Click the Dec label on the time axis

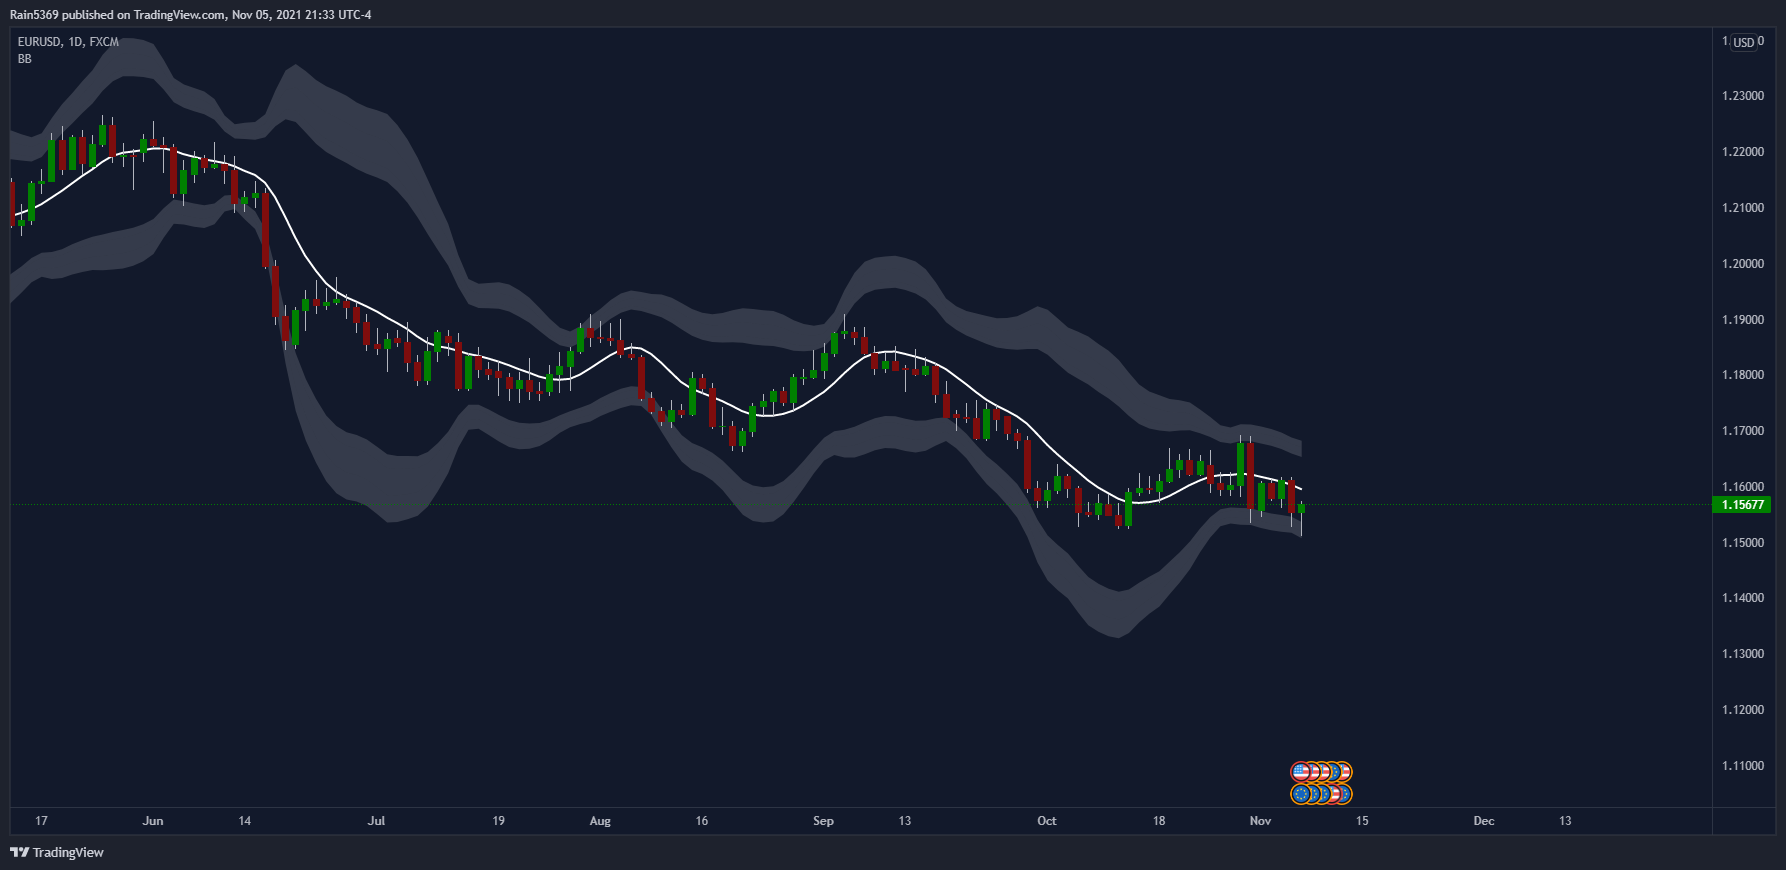tap(1484, 821)
